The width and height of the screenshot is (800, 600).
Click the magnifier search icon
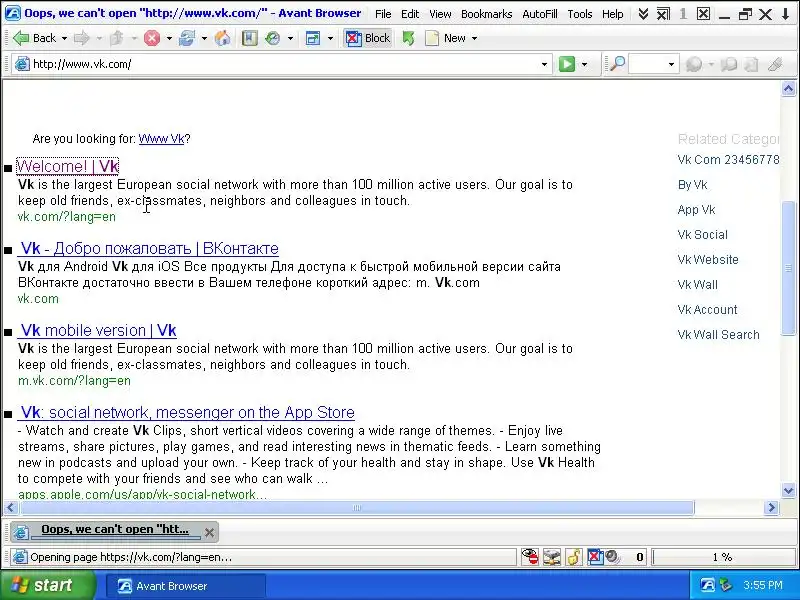click(x=617, y=64)
